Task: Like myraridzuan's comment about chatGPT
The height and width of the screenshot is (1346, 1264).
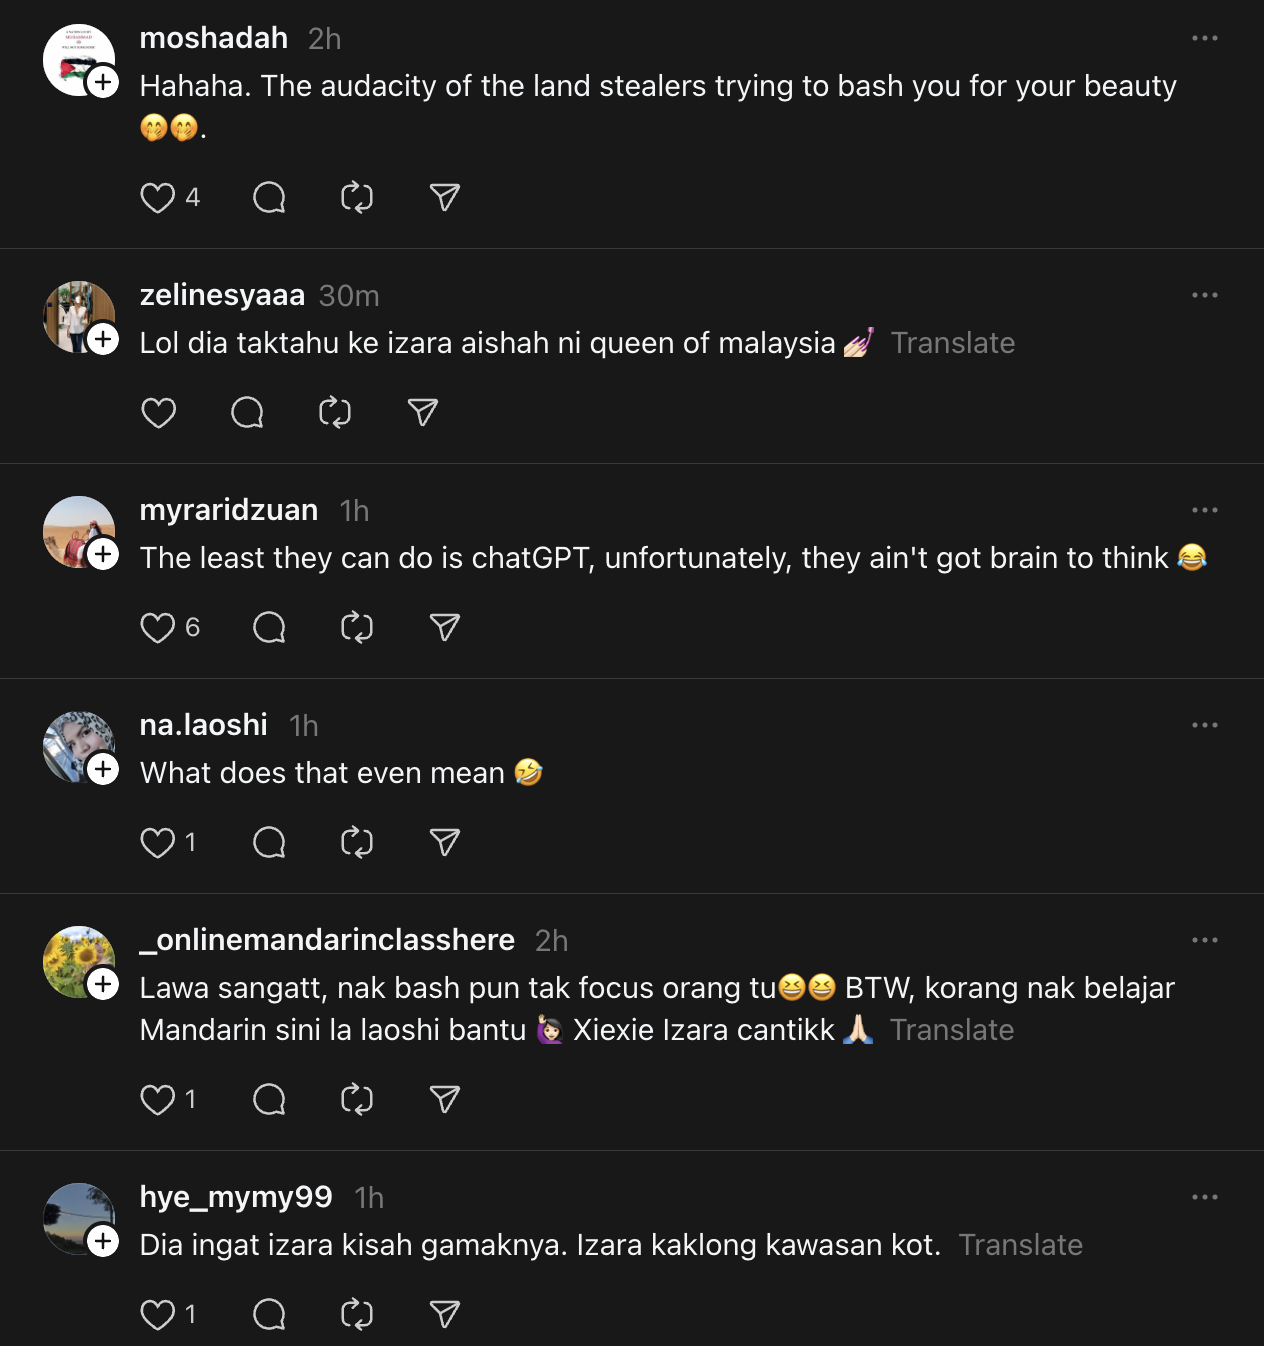Action: click(x=158, y=628)
